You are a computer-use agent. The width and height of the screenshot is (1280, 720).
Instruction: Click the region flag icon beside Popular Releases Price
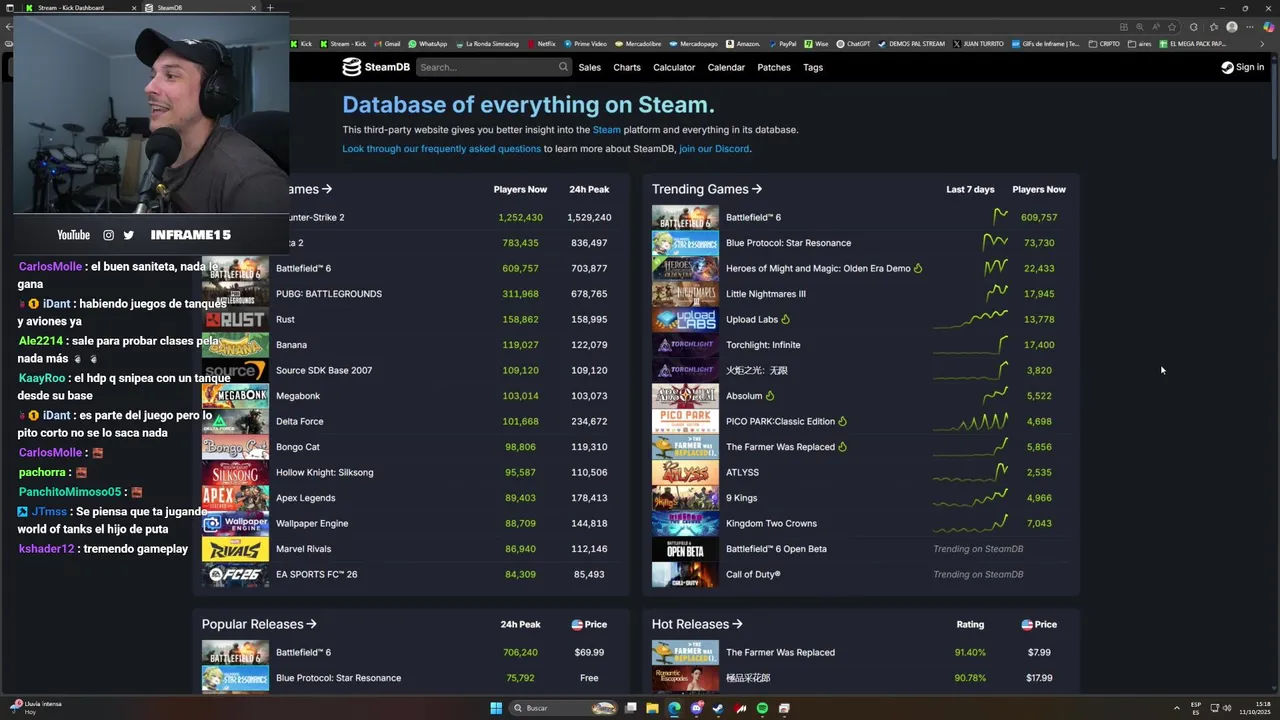[x=577, y=624]
